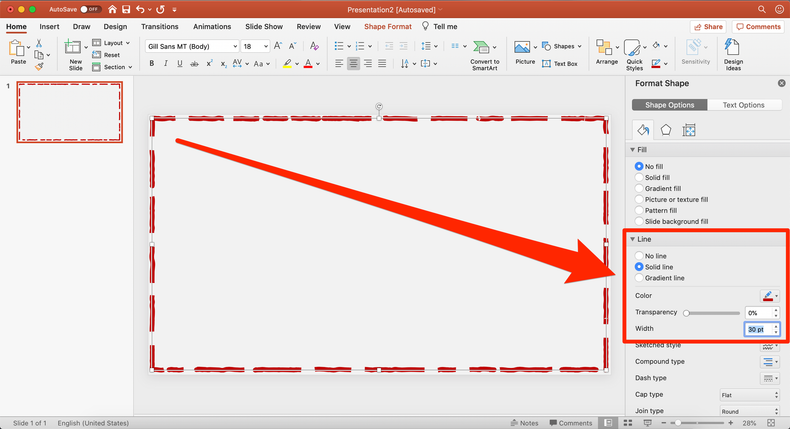Open the Design tab
This screenshot has width=790, height=429.
[115, 27]
